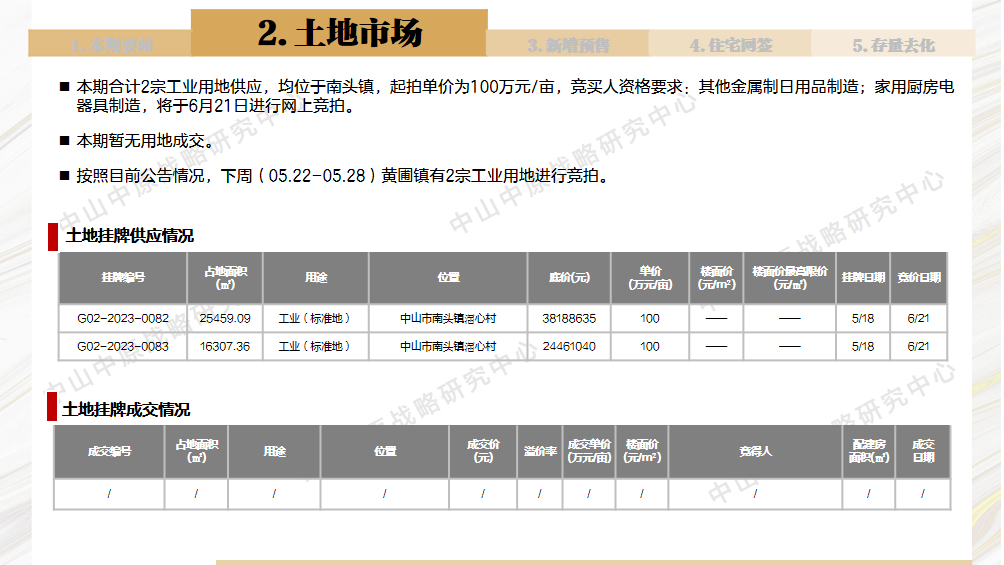Select the 5. 存量去化 tab
Viewport: 1004px width, 565px height.
coord(892,45)
